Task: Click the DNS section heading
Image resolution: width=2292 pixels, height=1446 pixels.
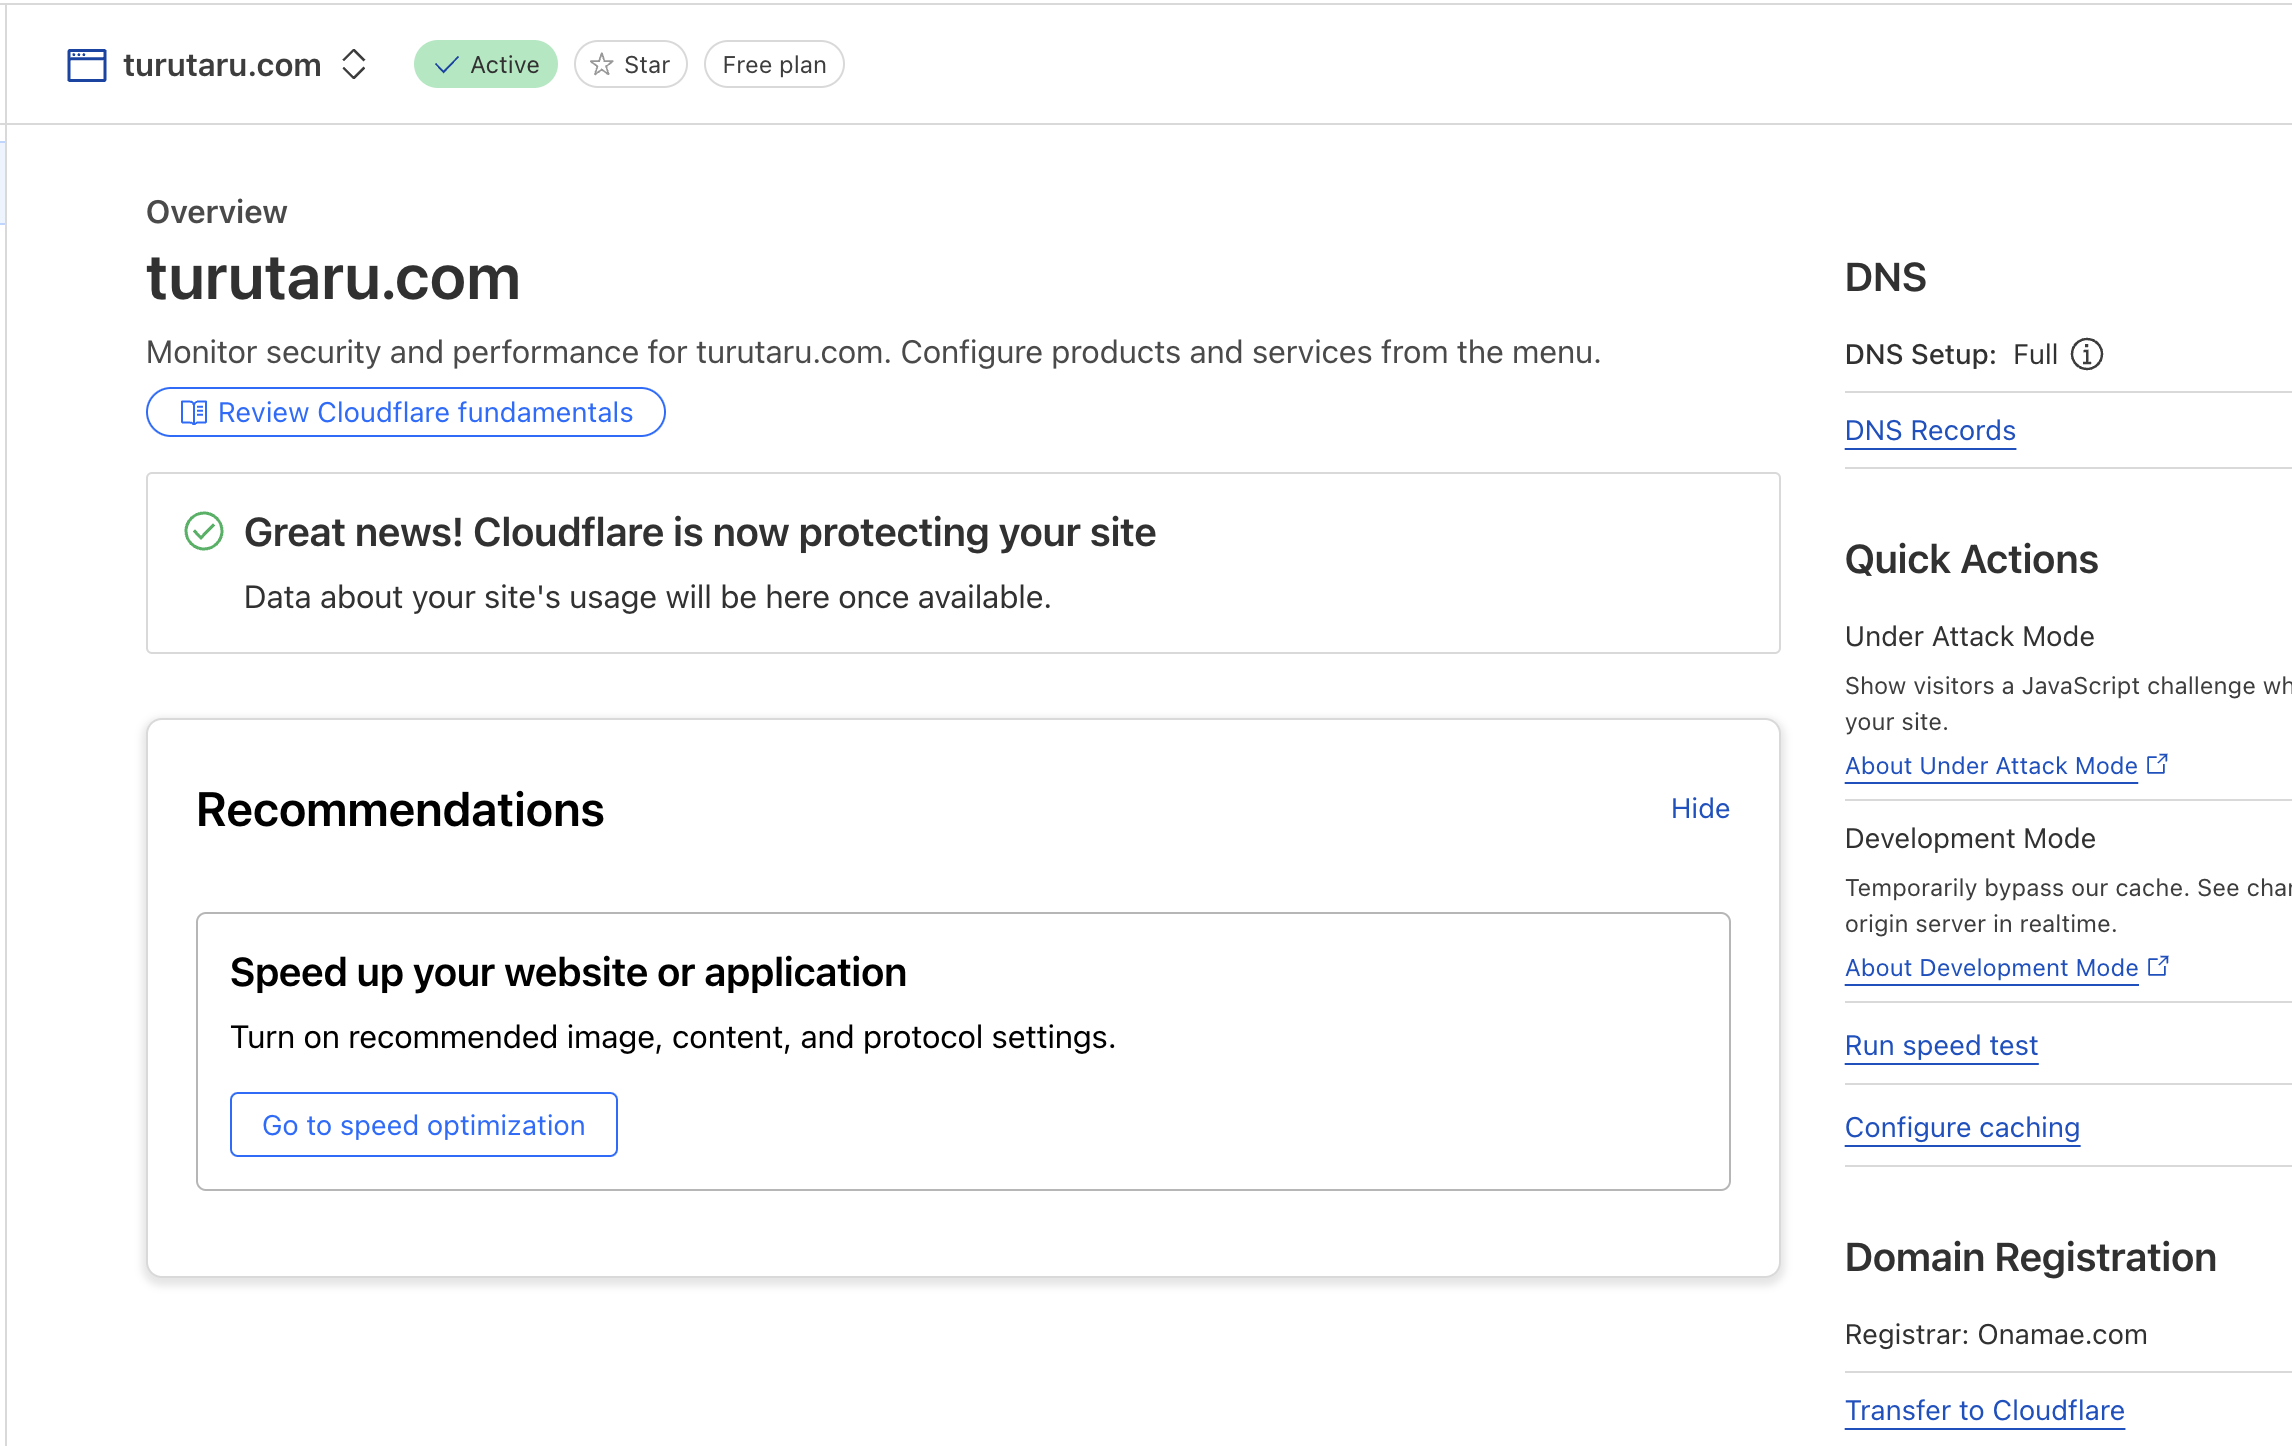Action: [x=1885, y=278]
